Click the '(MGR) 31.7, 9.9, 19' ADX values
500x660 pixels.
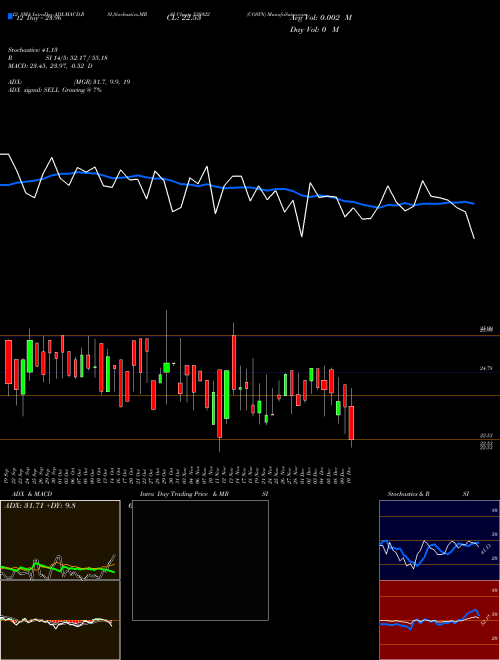[x=101, y=82]
